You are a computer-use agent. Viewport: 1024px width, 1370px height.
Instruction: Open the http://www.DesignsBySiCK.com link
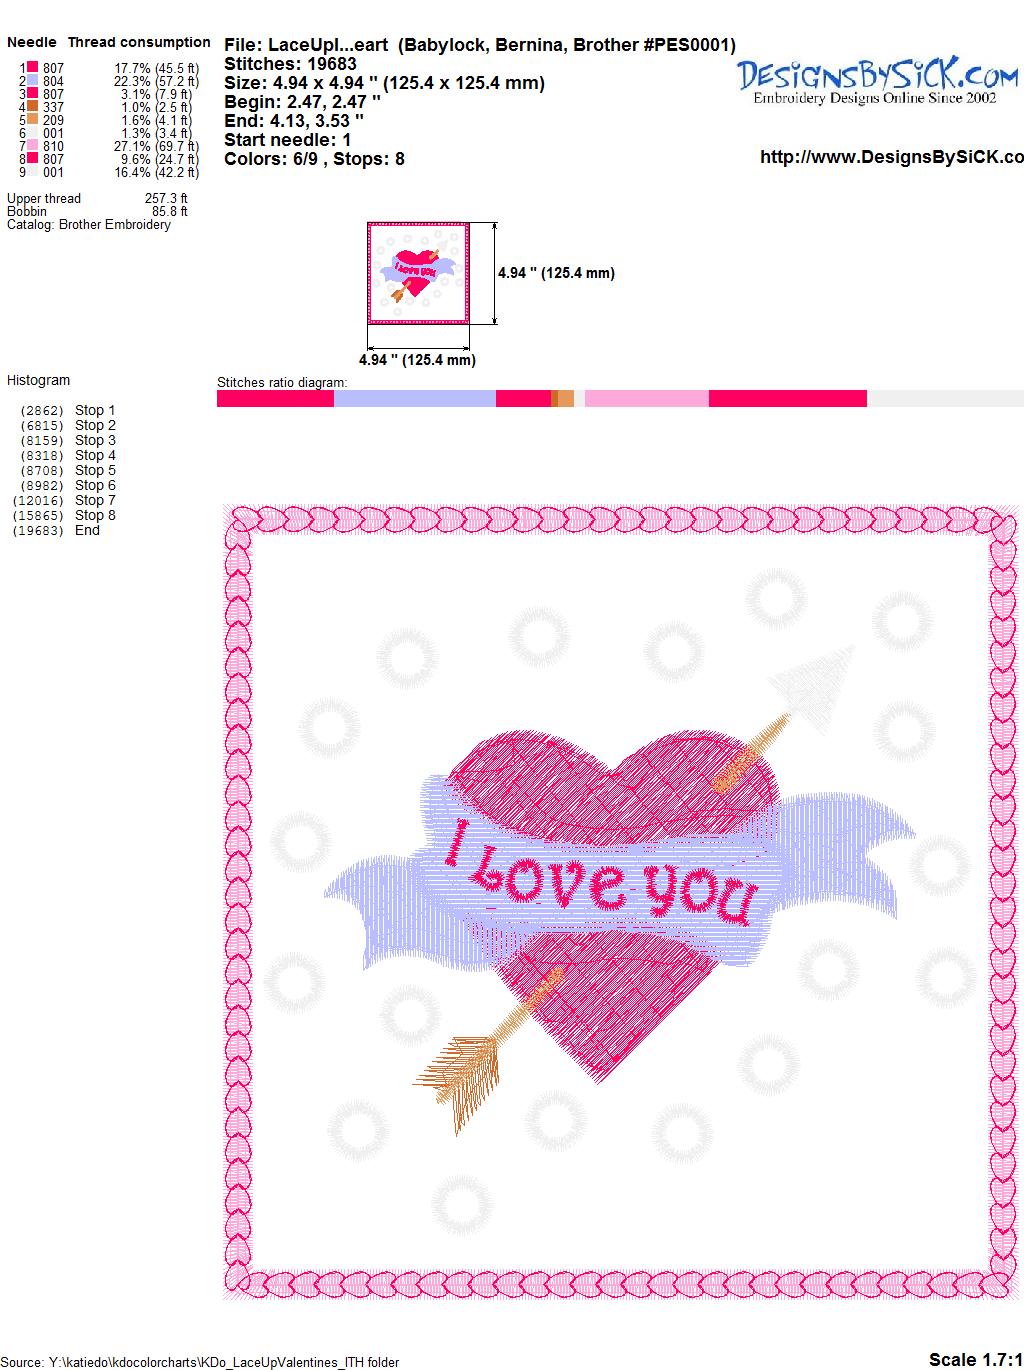pos(891,157)
